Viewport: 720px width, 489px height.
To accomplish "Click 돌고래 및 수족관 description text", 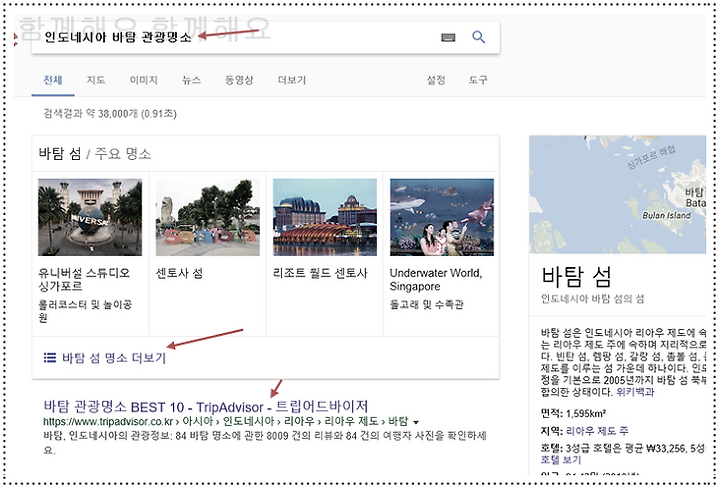I will (427, 304).
